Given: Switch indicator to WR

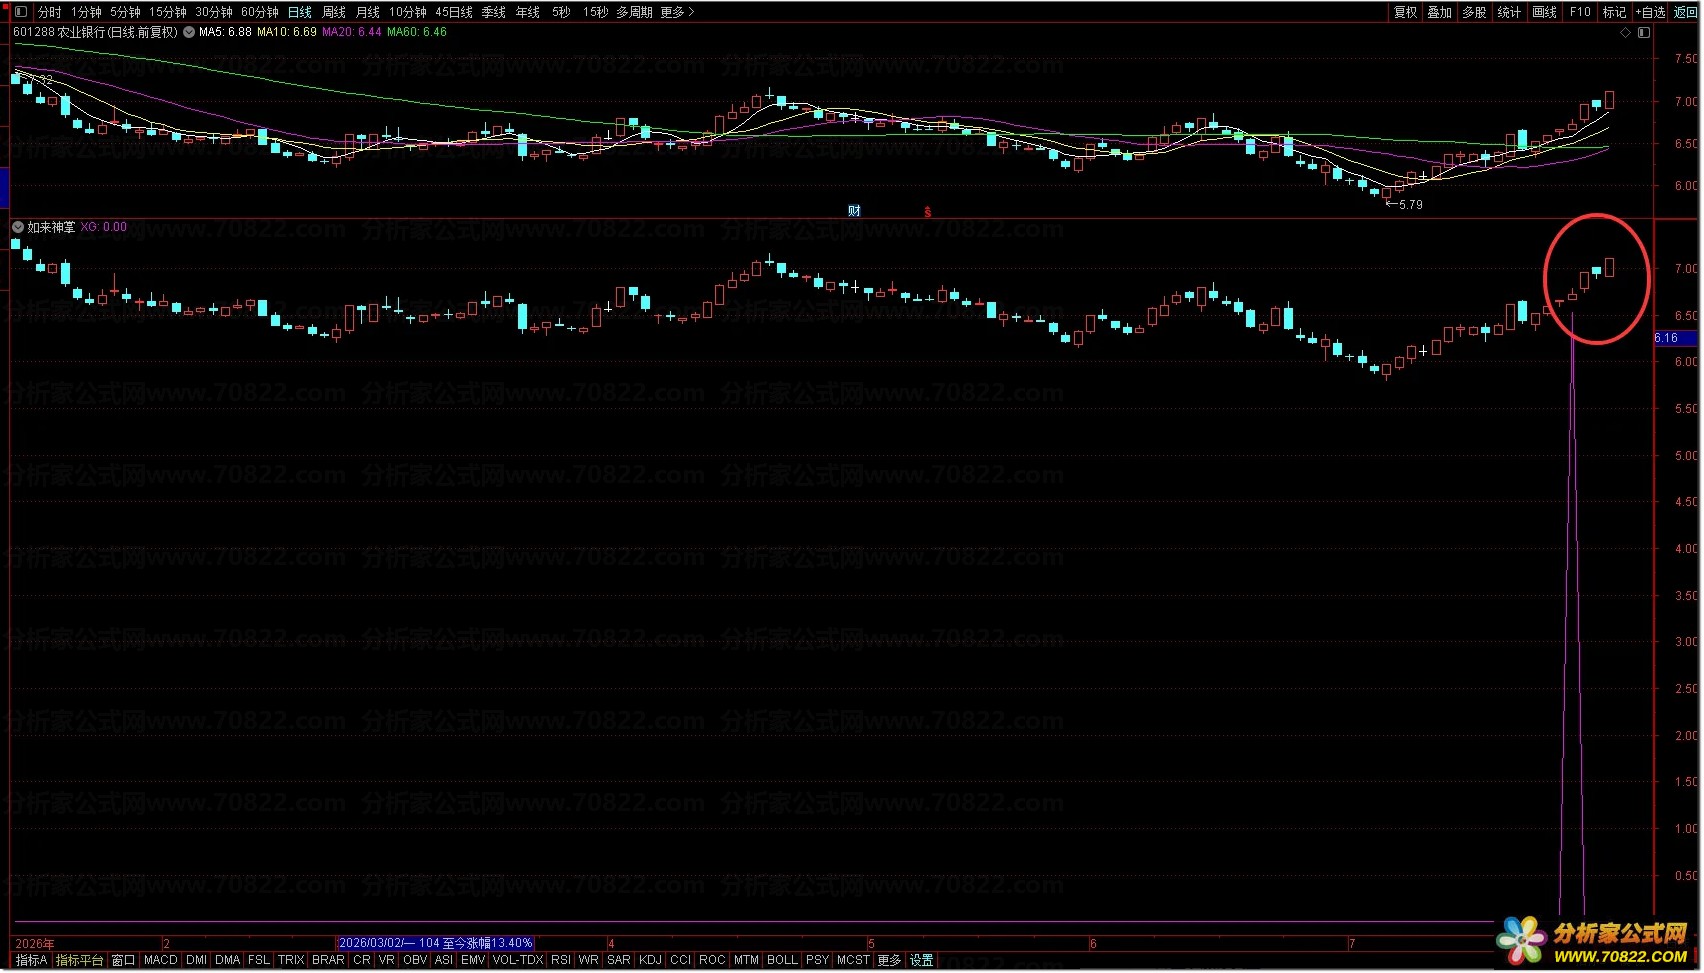Looking at the screenshot, I should [589, 960].
